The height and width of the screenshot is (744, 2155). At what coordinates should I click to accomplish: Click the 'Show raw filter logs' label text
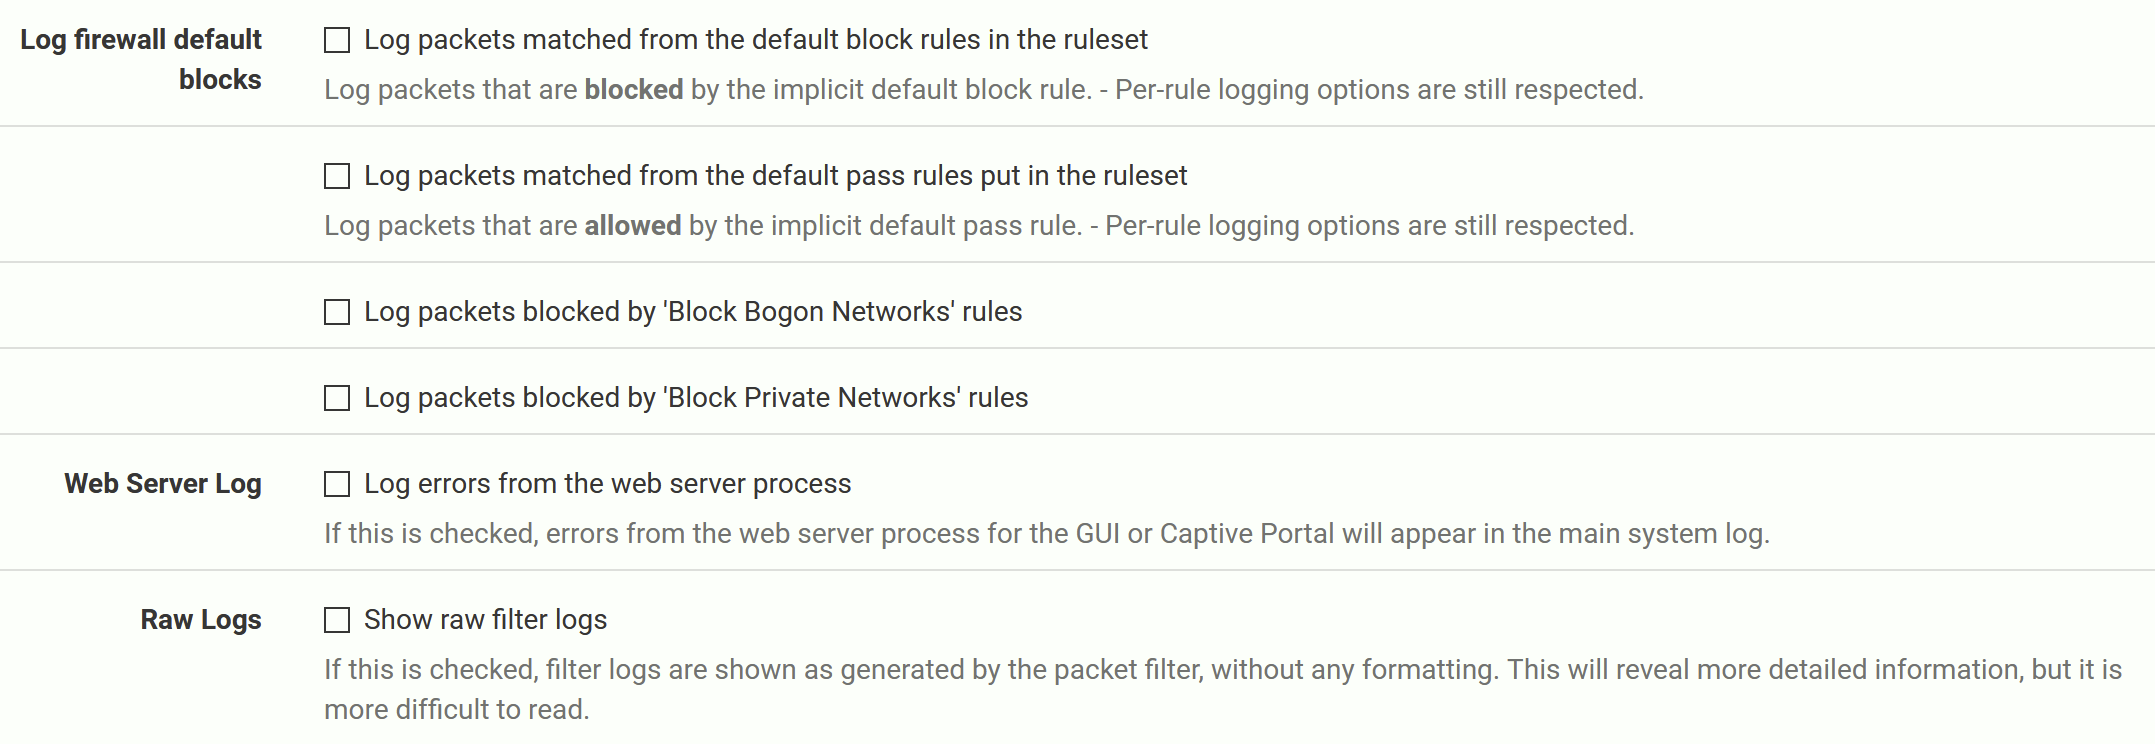[x=485, y=620]
